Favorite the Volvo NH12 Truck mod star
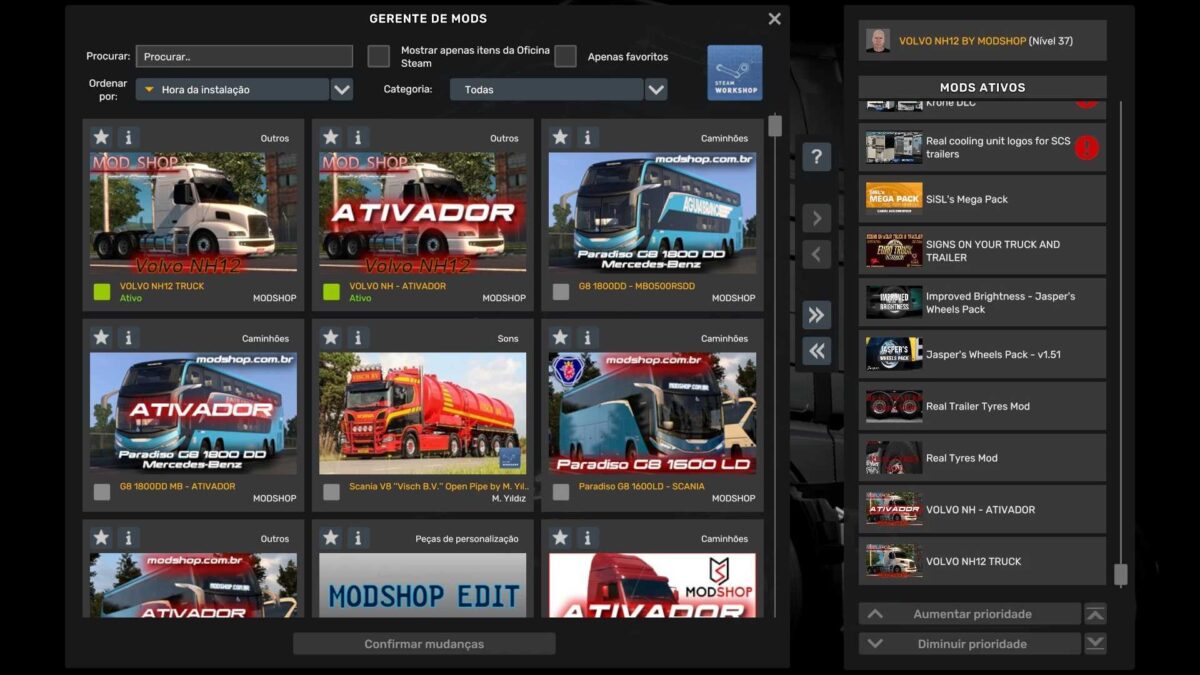The width and height of the screenshot is (1200, 675). [x=101, y=137]
